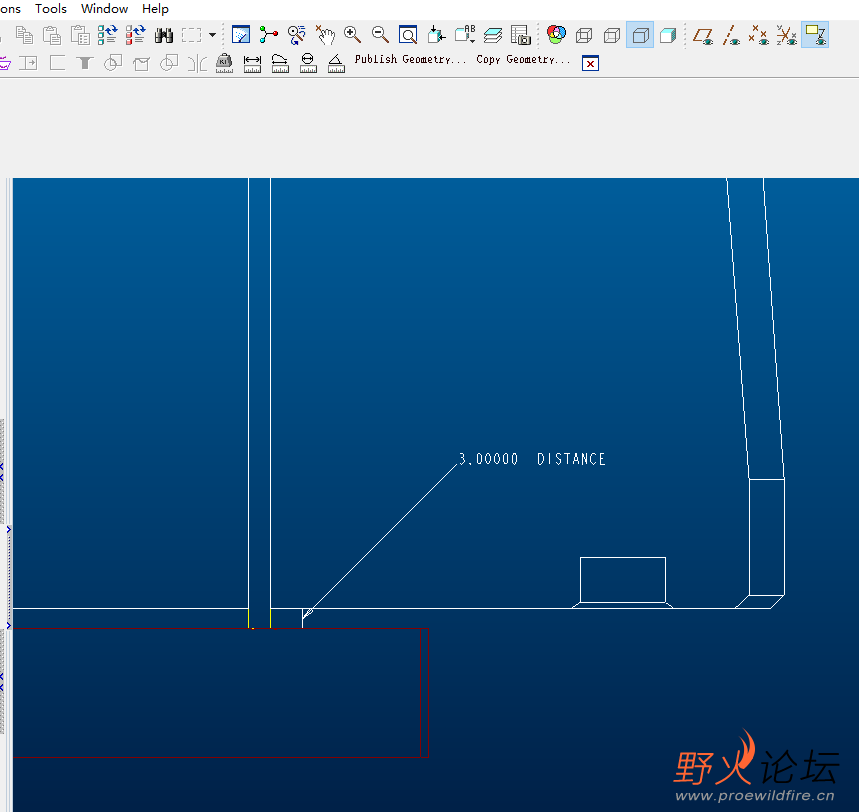Open the View Manager icon
859x812 pixels.
[x=520, y=35]
